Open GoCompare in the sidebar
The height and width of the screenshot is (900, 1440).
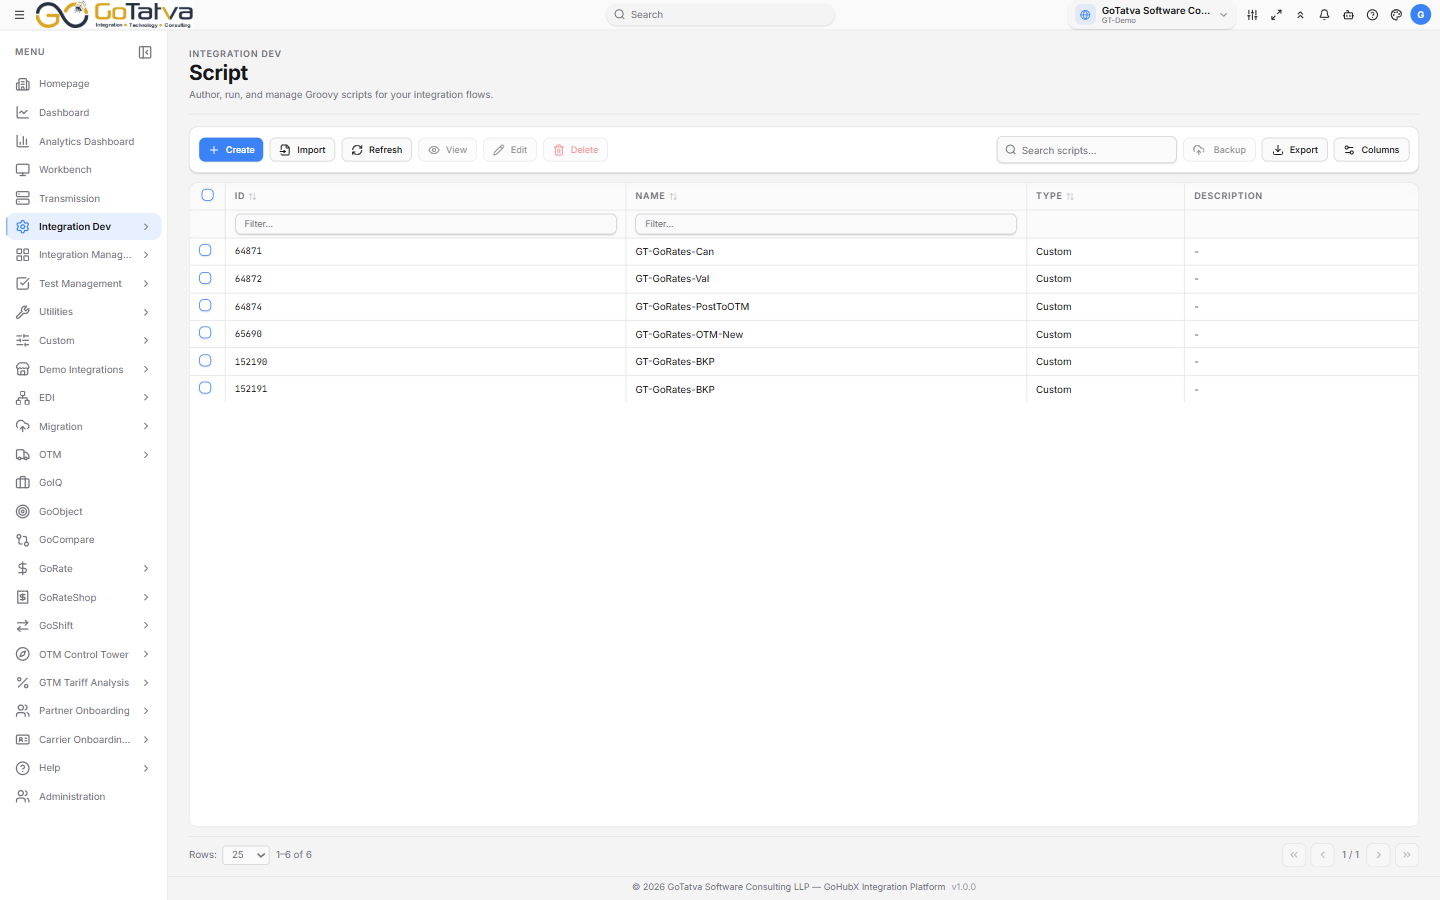(84, 540)
